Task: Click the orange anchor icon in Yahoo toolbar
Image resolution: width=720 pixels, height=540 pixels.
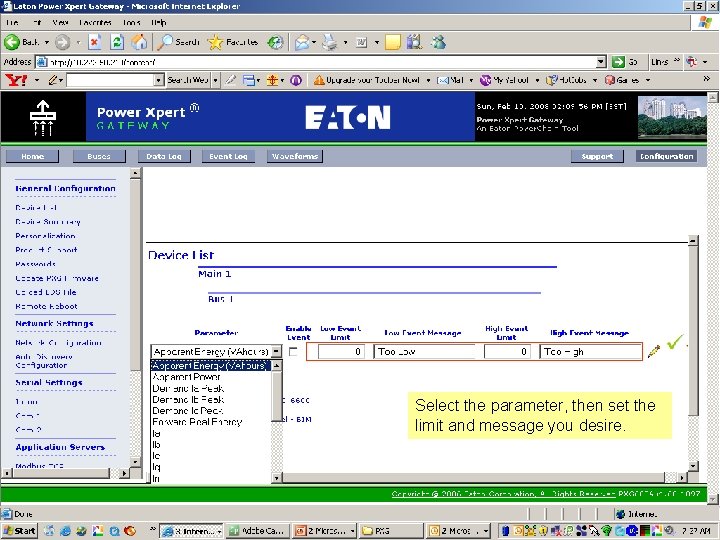Action: point(272,80)
